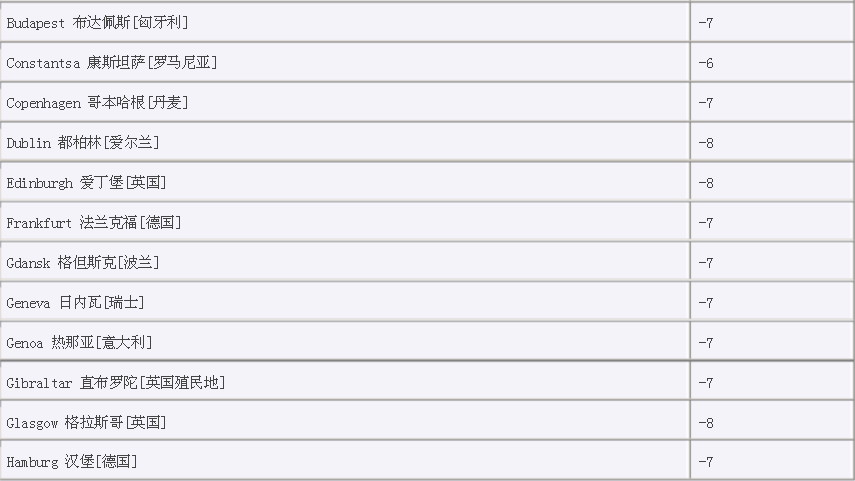Select the Constantsa row text
This screenshot has height=481, width=855.
click(x=111, y=62)
